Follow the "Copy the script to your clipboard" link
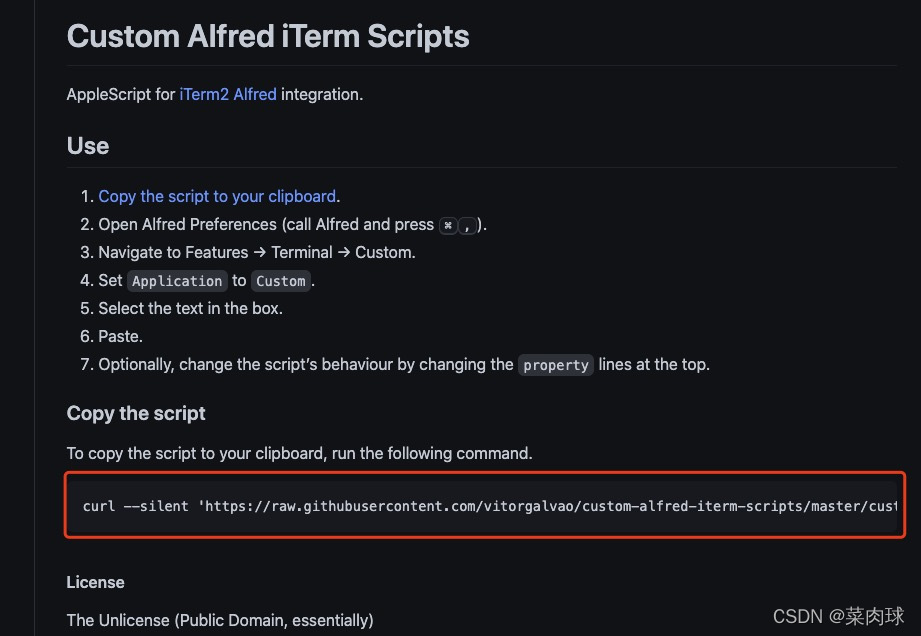Image resolution: width=921 pixels, height=636 pixels. pyautogui.click(x=217, y=196)
